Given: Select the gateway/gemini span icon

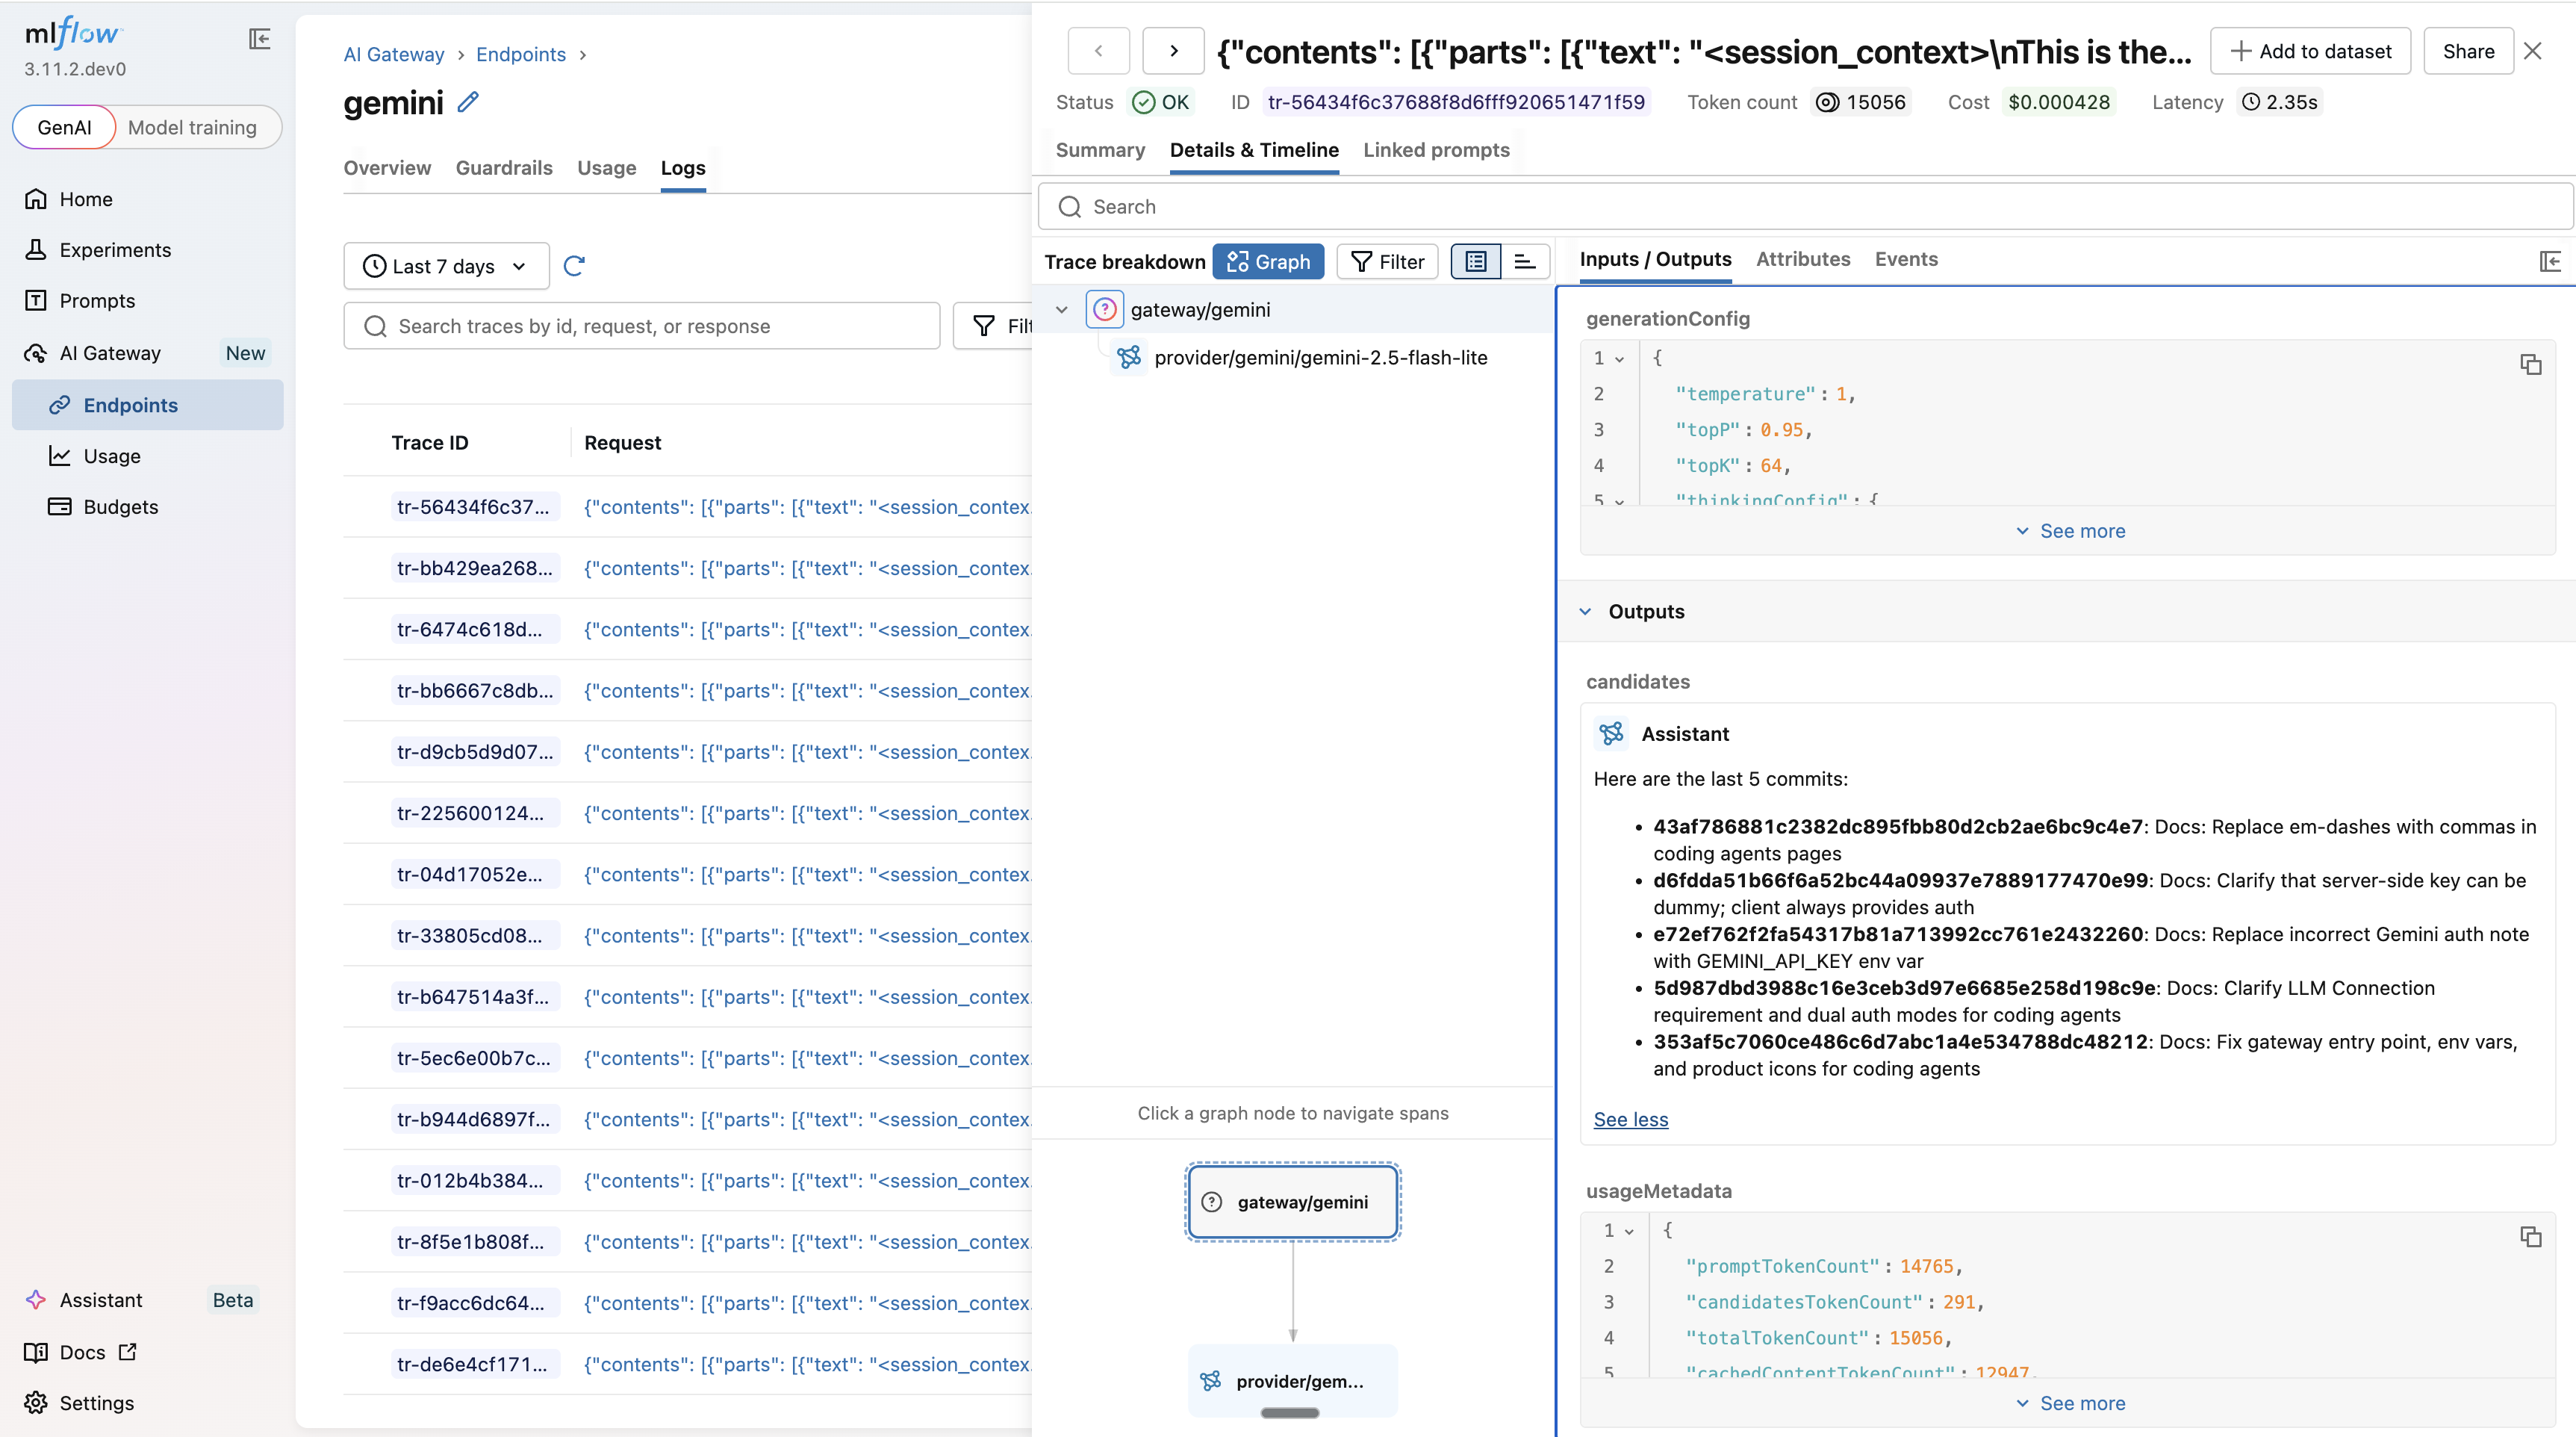Looking at the screenshot, I should point(1104,310).
